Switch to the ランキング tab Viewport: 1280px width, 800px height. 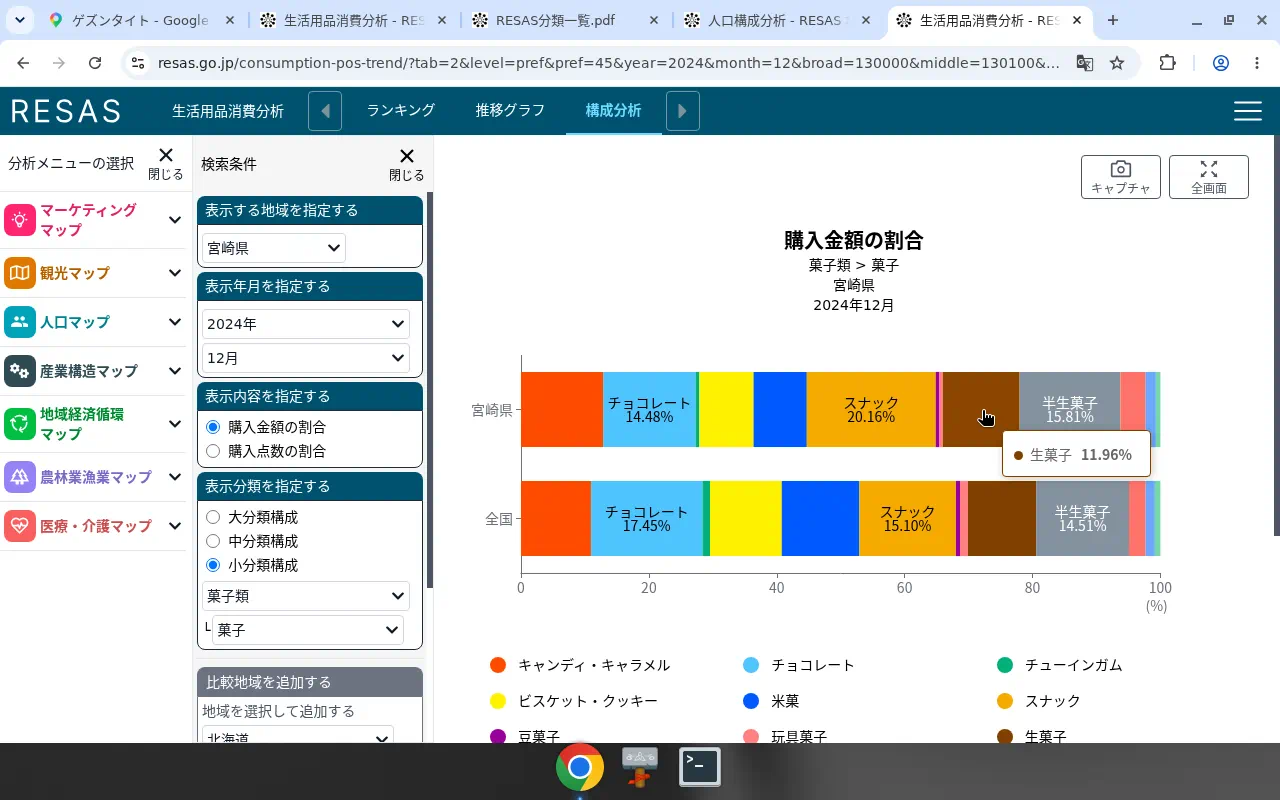(400, 111)
